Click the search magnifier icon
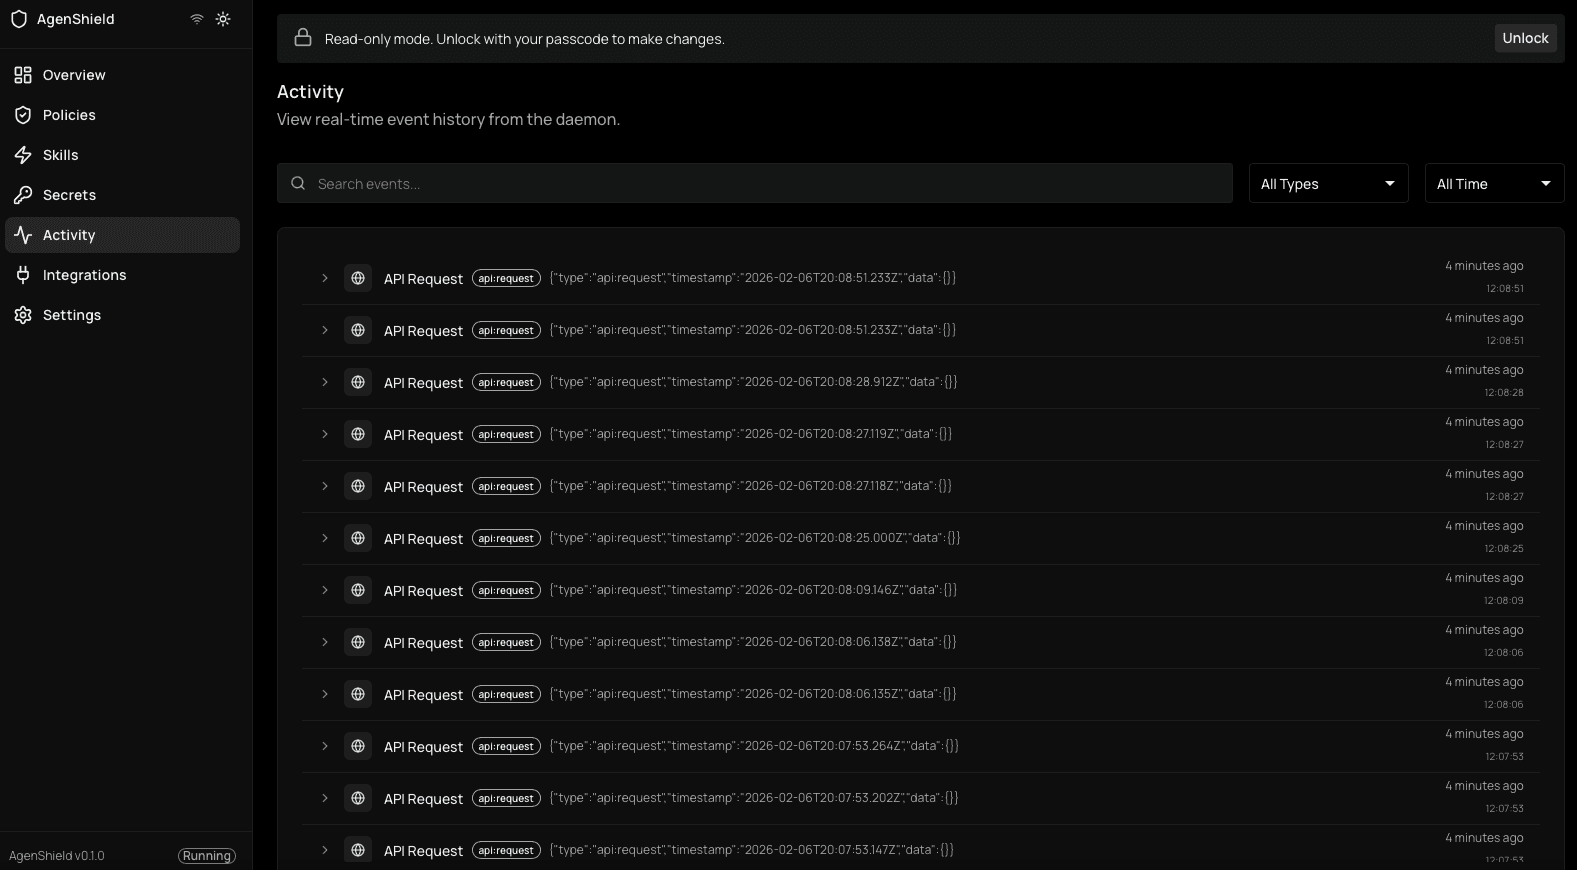The width and height of the screenshot is (1577, 870). pos(298,183)
